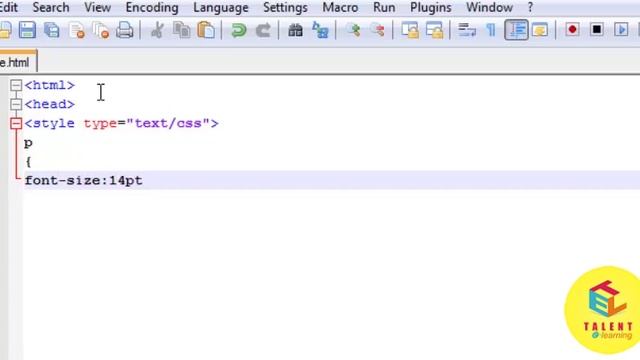Open the Window menu
The width and height of the screenshot is (640, 360).
(489, 7)
